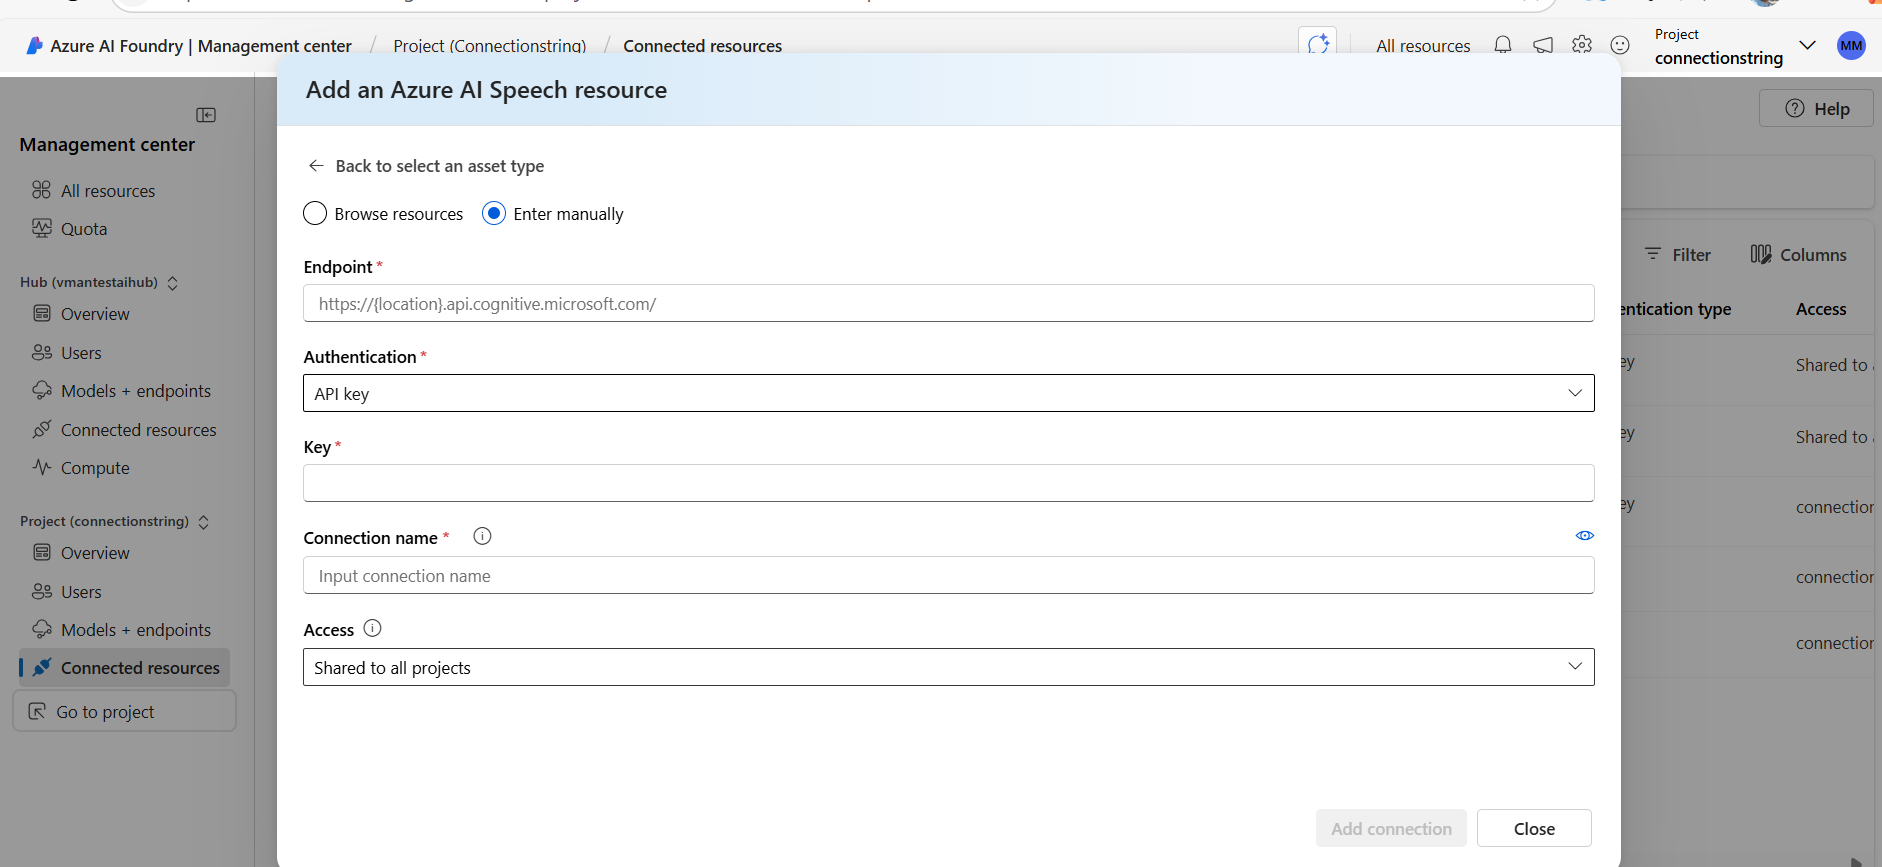This screenshot has height=867, width=1882.
Task: Expand the Project (connectionstring) selector
Action: click(203, 522)
